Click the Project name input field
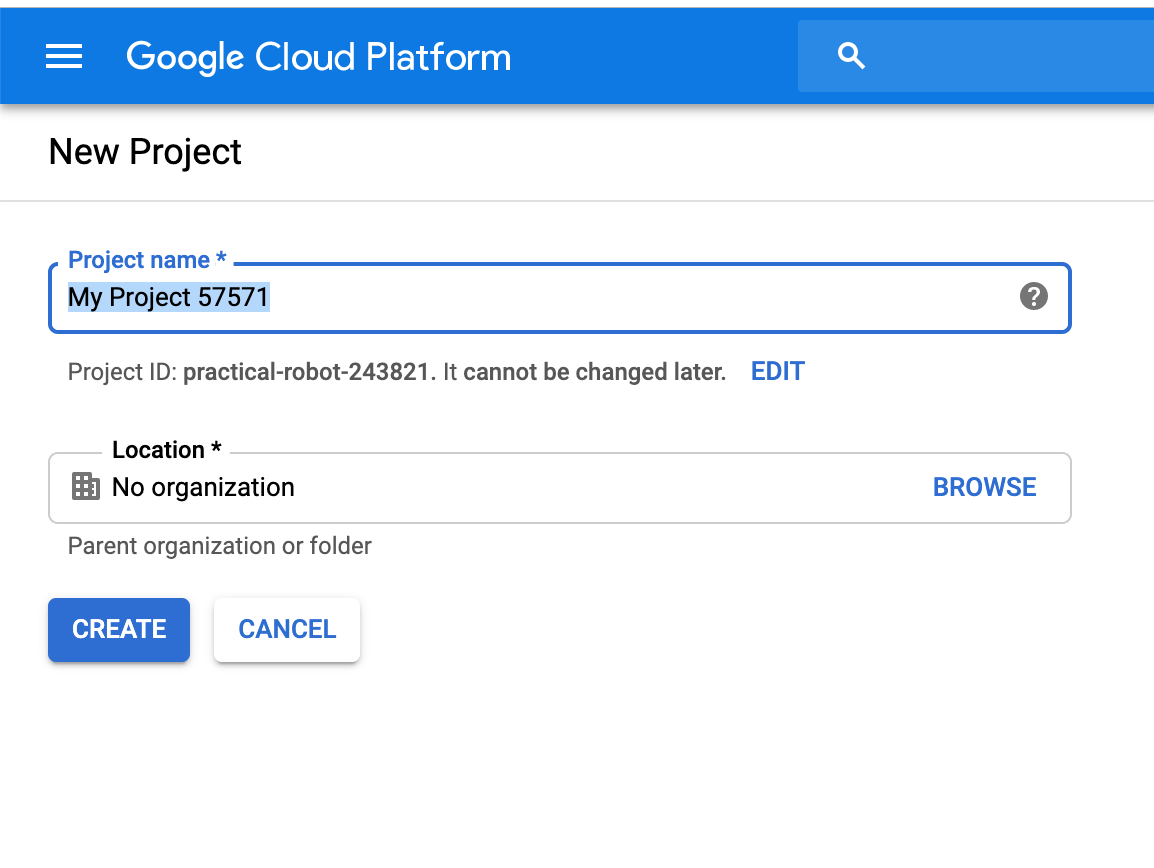Image resolution: width=1154 pixels, height=868 pixels. coord(559,297)
